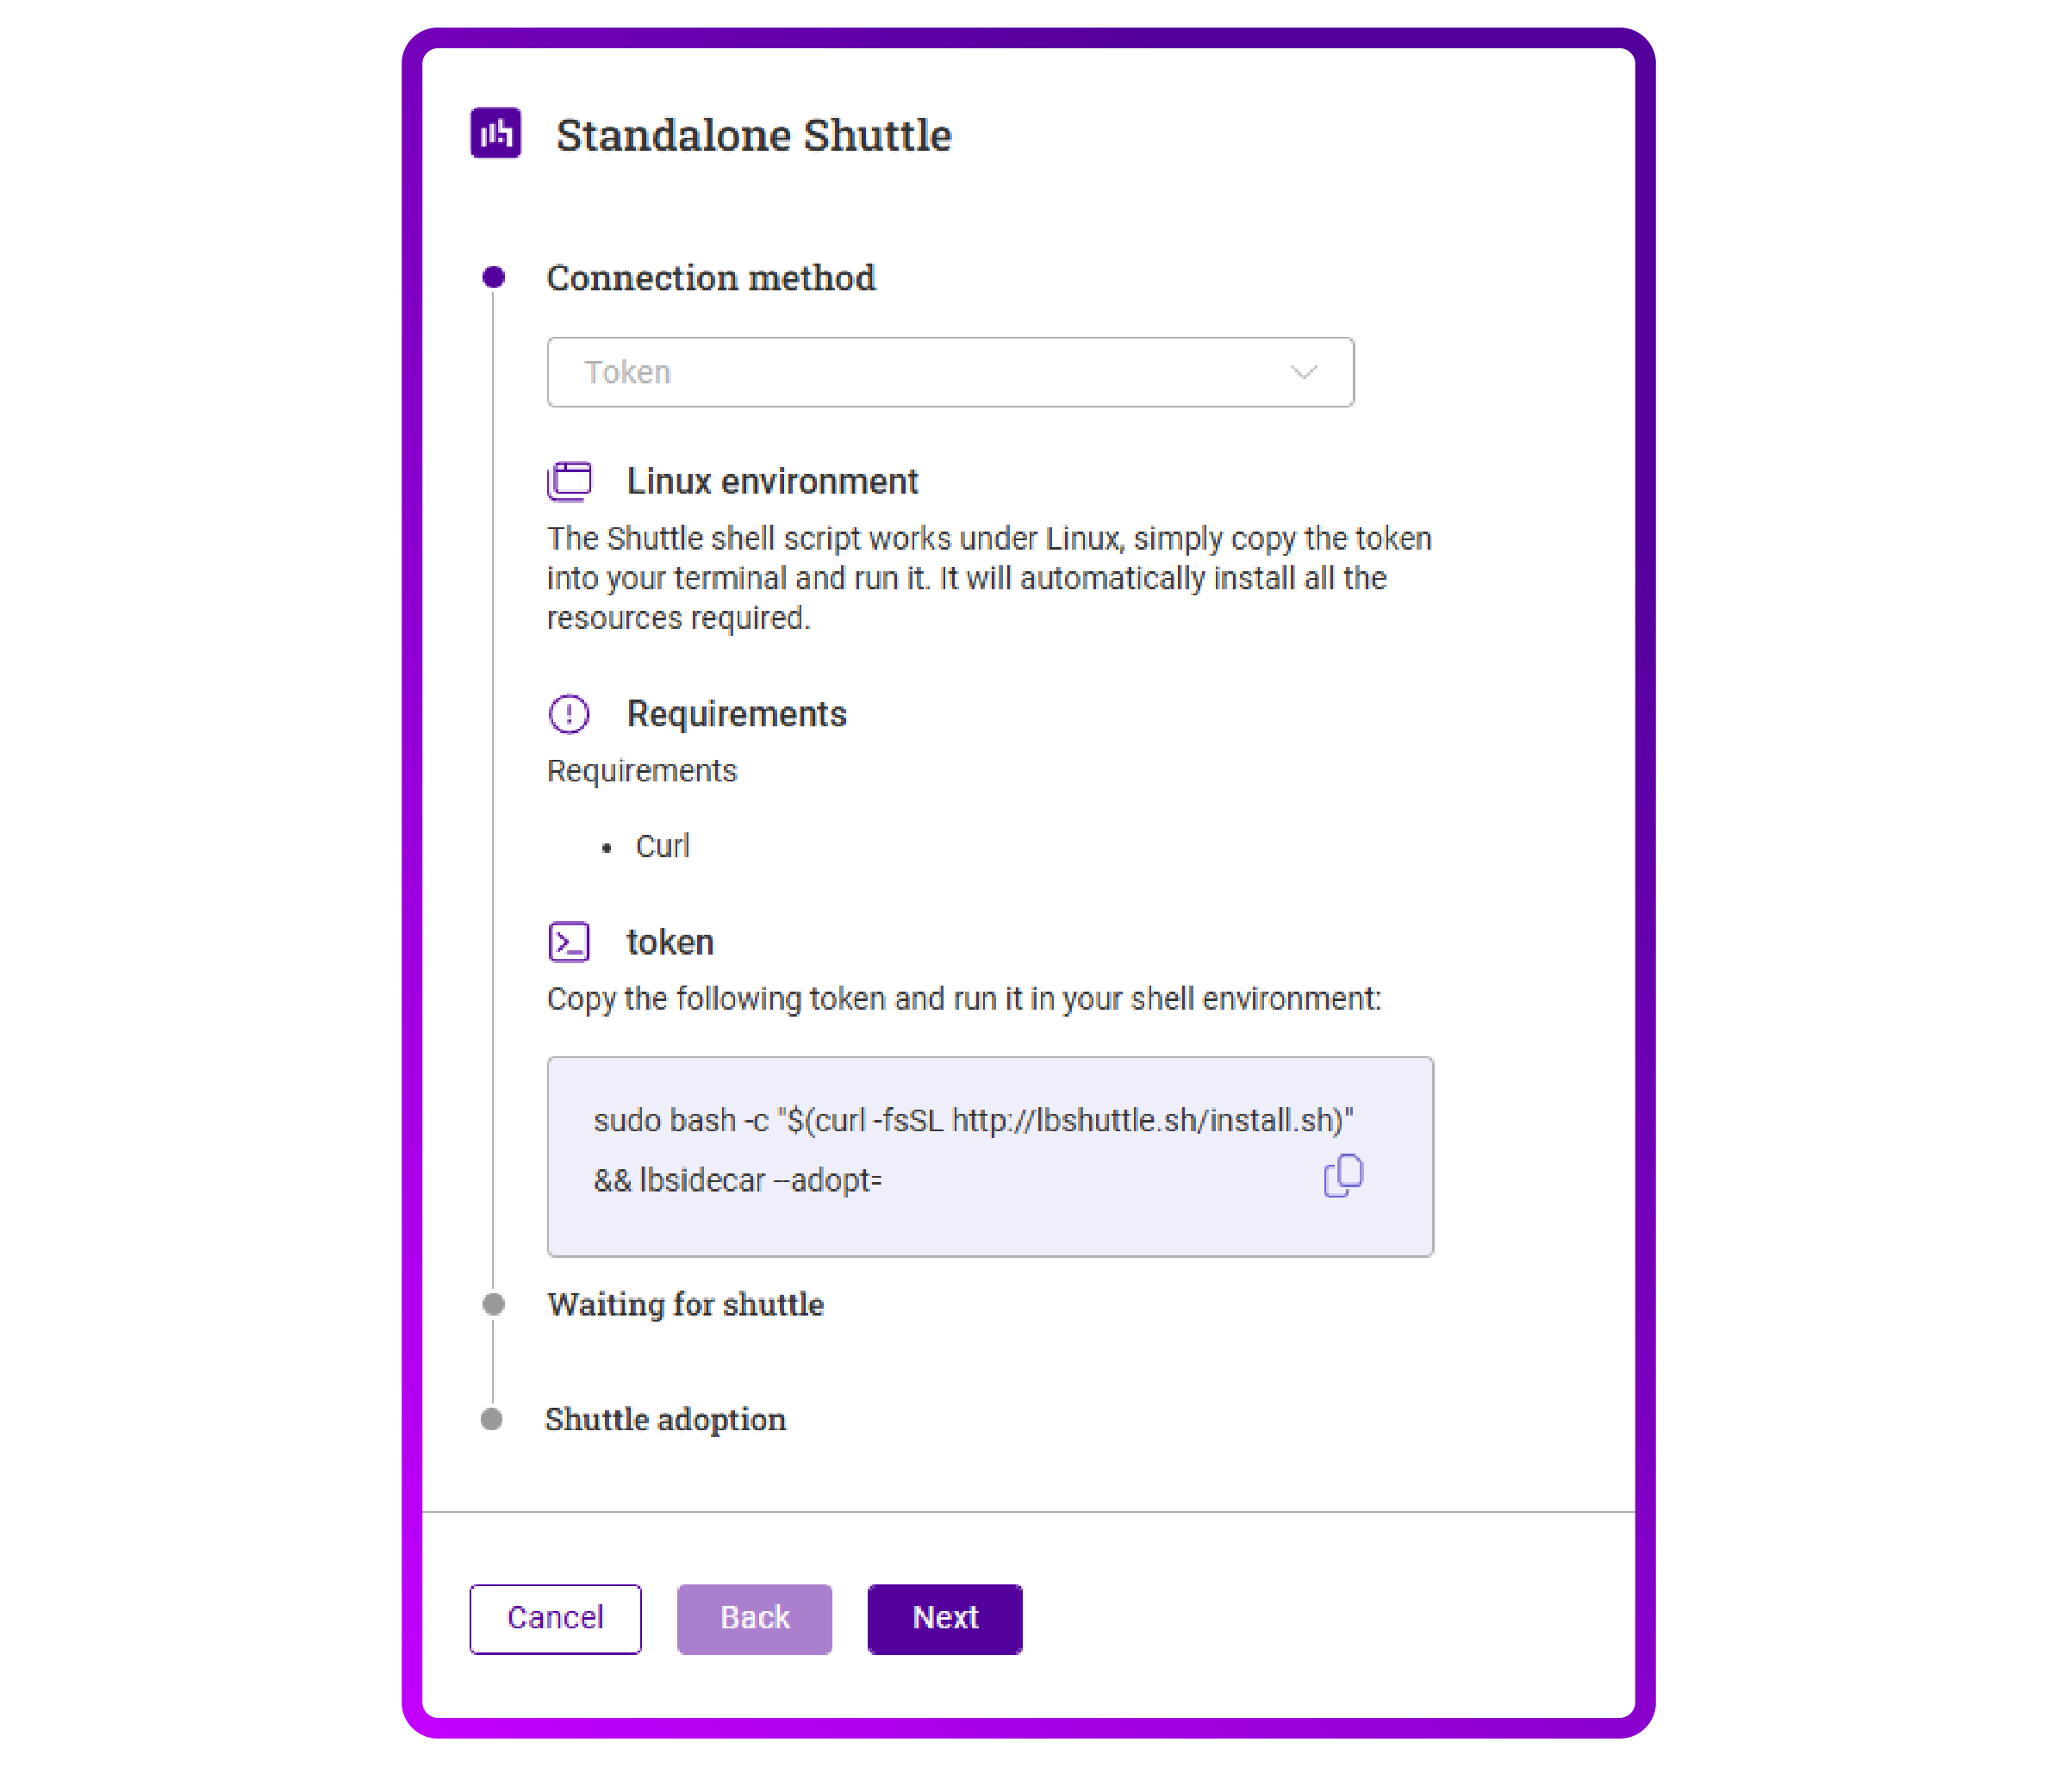This screenshot has width=2068, height=1792.
Task: Click the Requirements exclamation icon
Action: point(569,713)
